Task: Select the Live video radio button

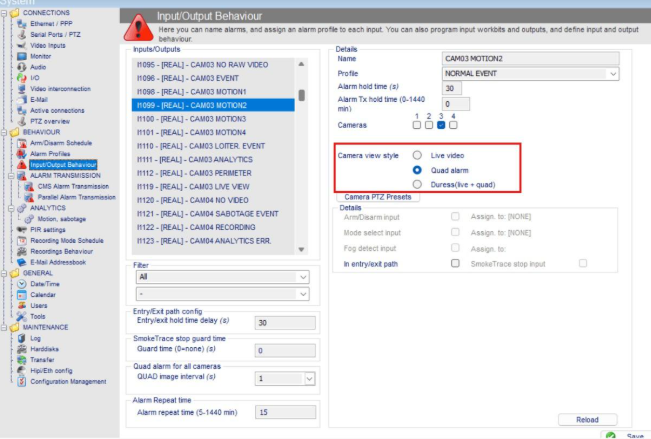Action: click(x=417, y=156)
